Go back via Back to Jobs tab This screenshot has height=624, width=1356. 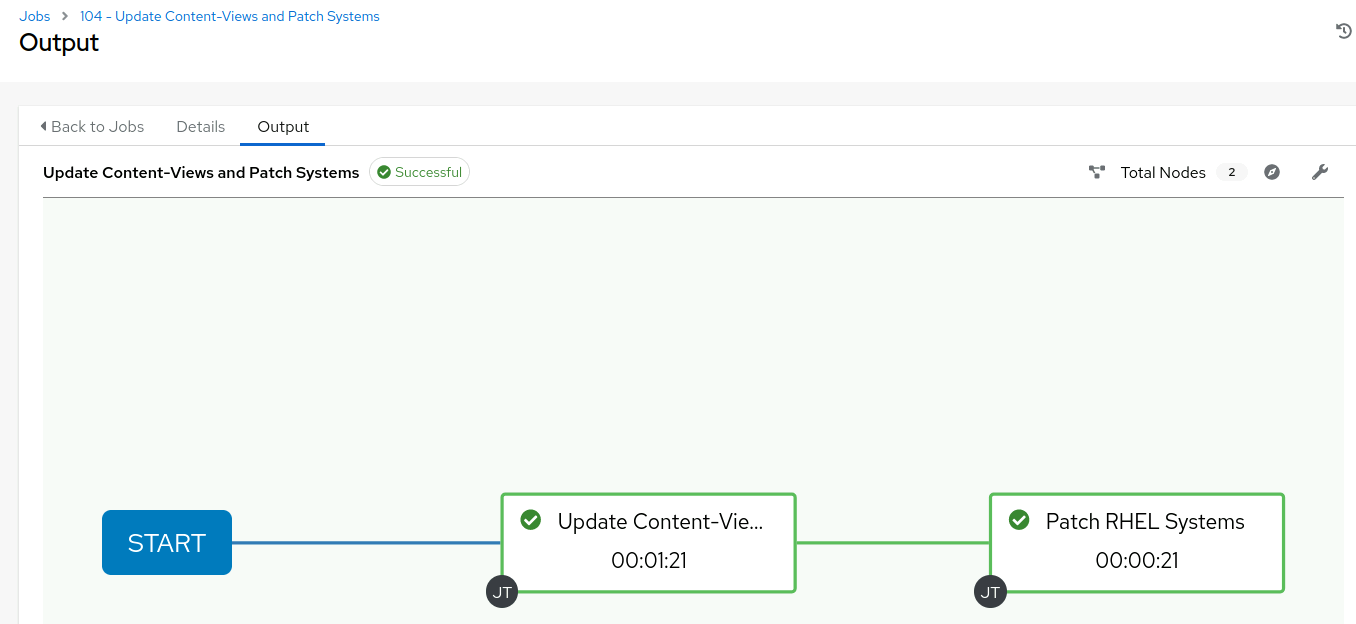pyautogui.click(x=97, y=127)
